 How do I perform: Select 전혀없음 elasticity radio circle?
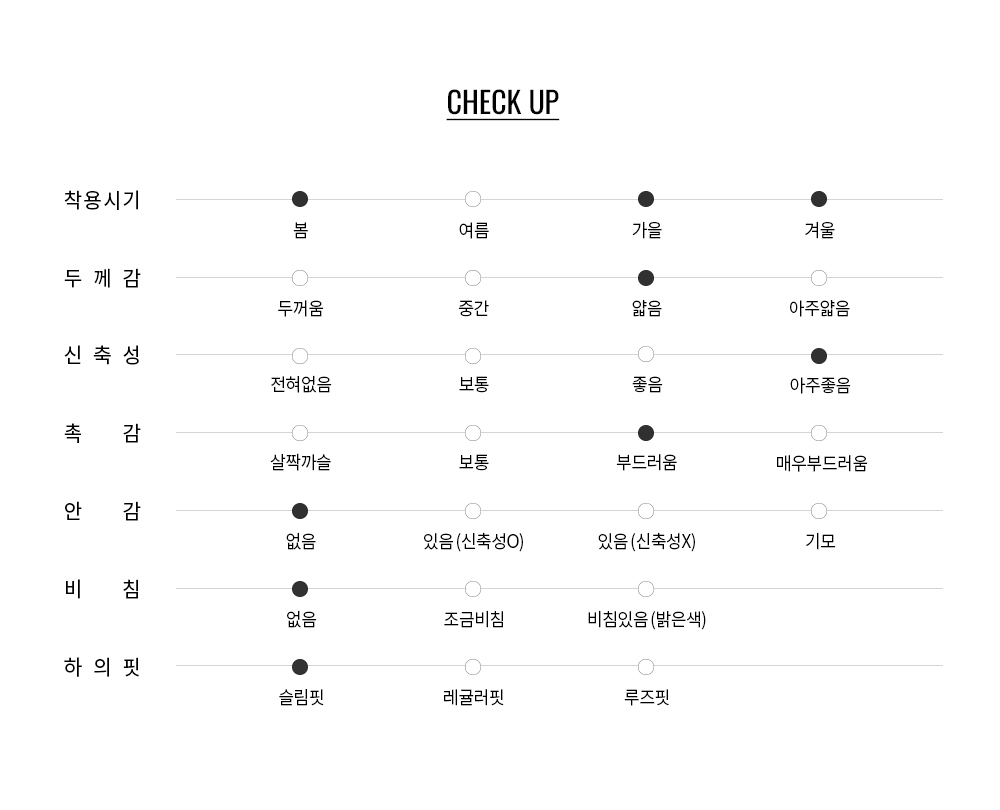point(300,356)
